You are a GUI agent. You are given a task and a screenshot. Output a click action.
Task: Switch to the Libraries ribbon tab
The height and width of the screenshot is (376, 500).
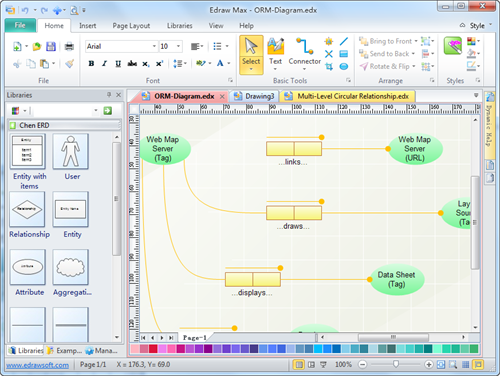pyautogui.click(x=179, y=26)
